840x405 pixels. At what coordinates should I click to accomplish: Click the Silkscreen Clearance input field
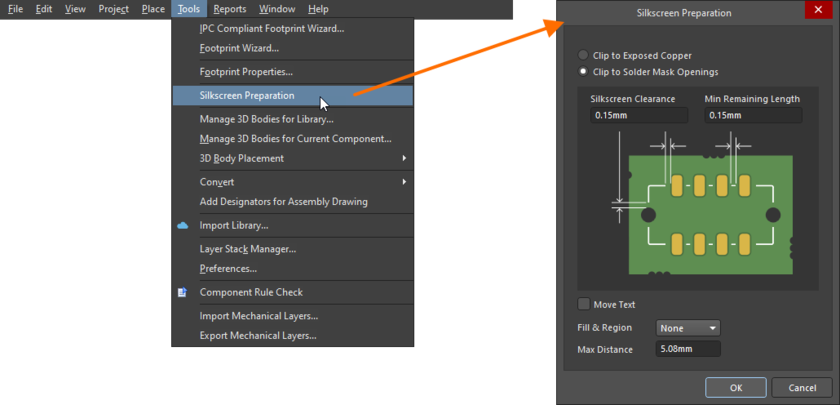638,115
